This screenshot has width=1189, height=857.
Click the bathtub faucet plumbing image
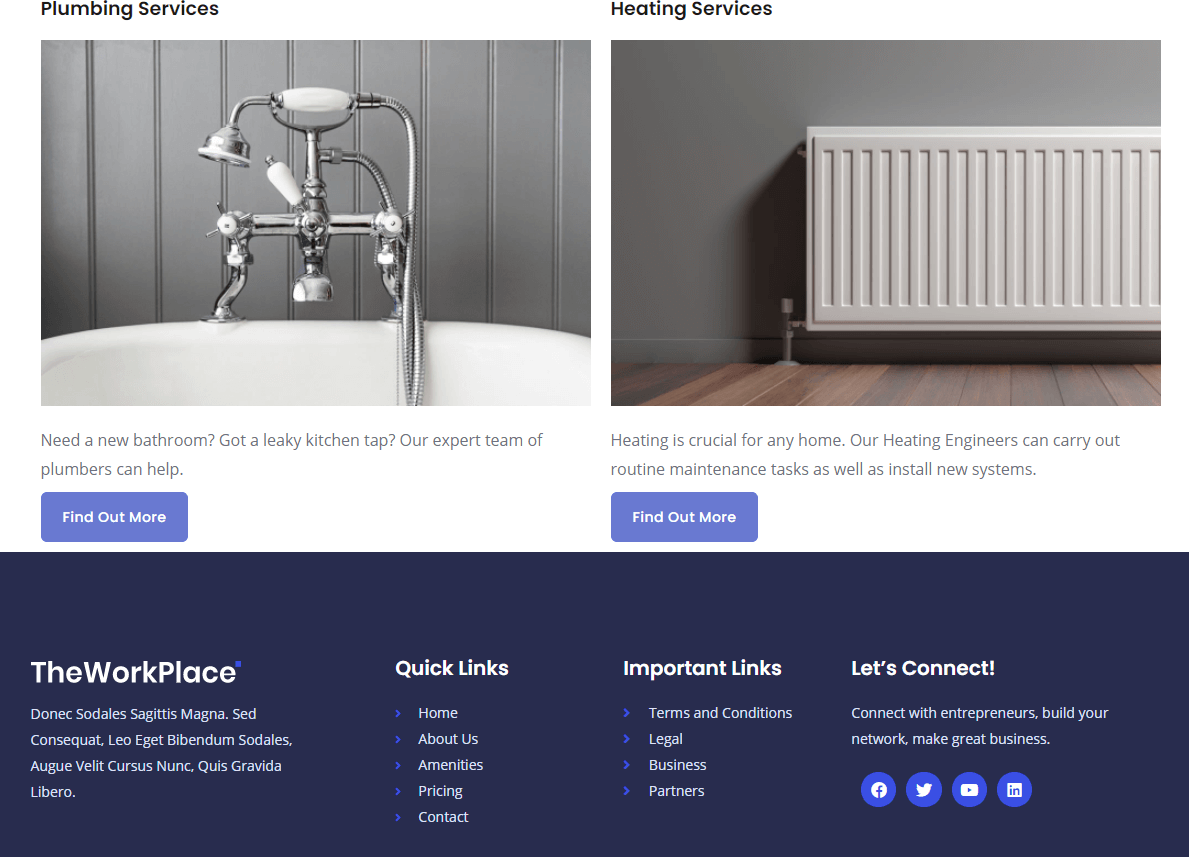point(315,223)
